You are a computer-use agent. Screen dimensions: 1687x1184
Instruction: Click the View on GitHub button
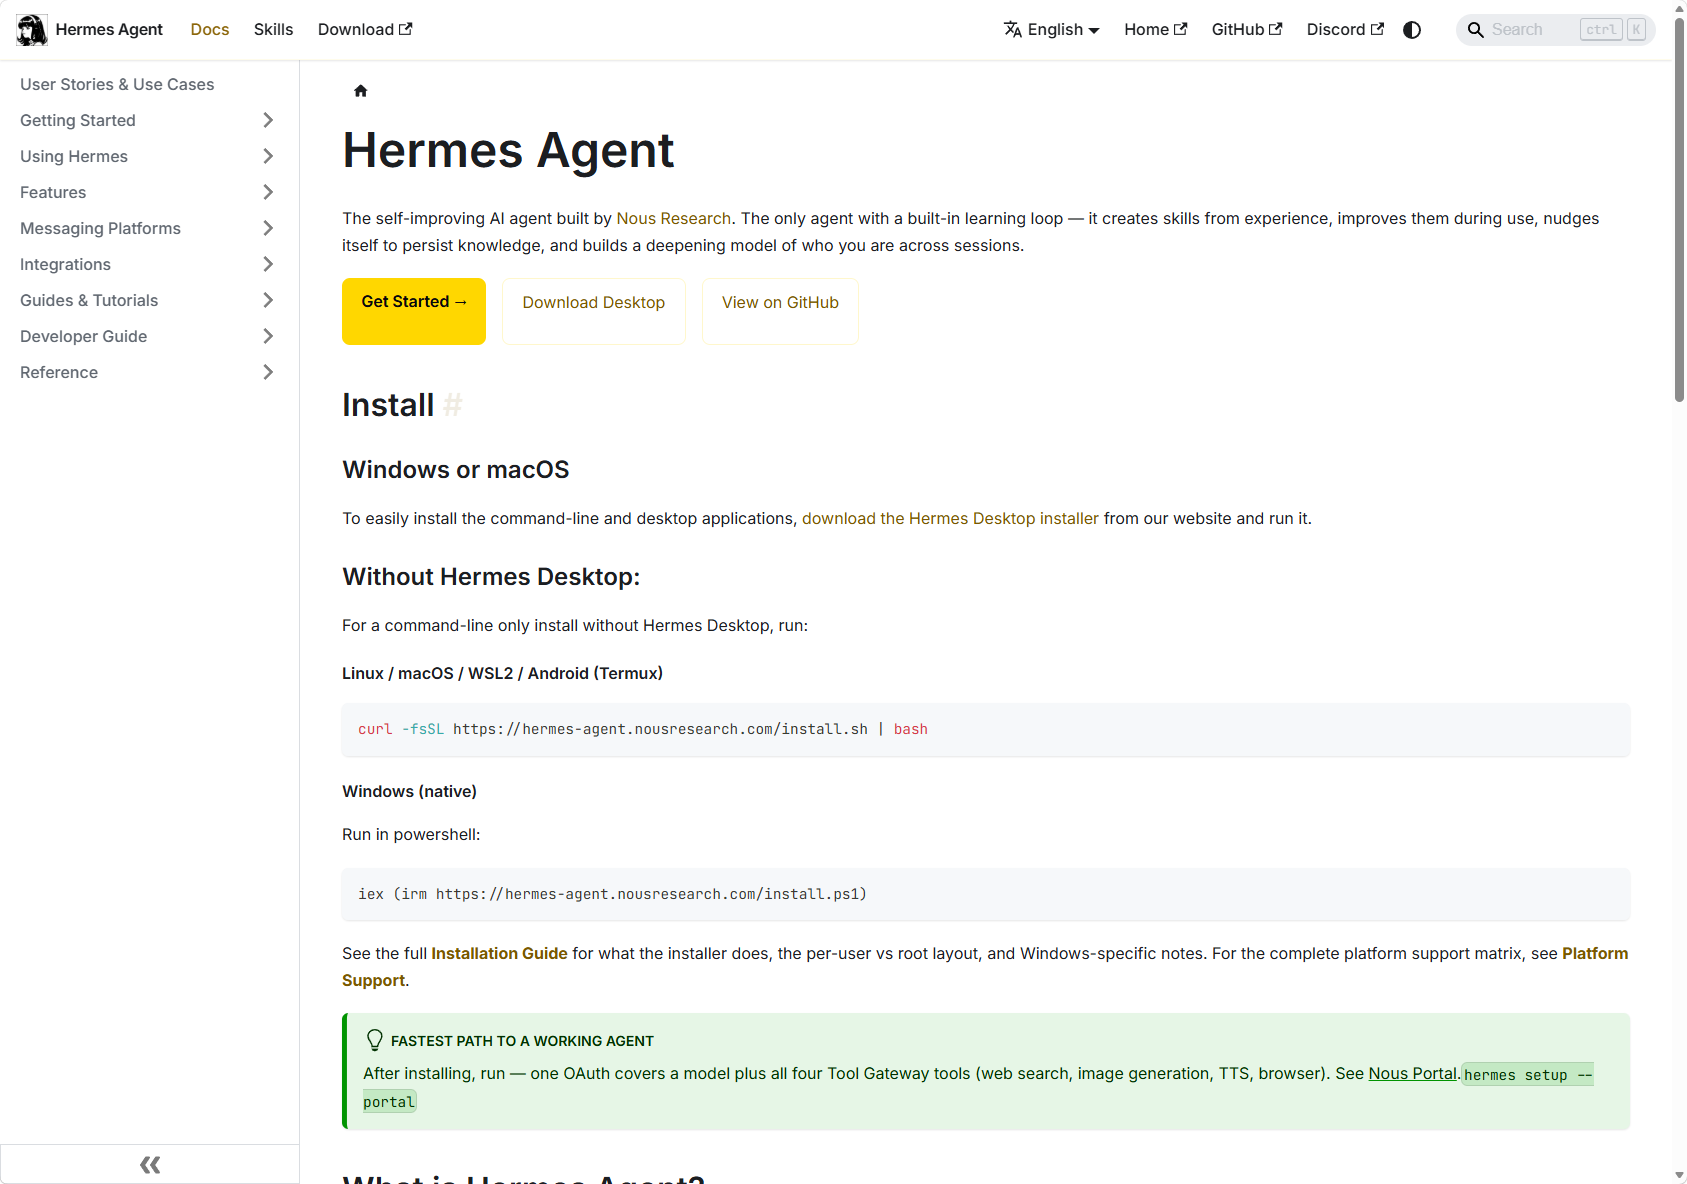(780, 311)
